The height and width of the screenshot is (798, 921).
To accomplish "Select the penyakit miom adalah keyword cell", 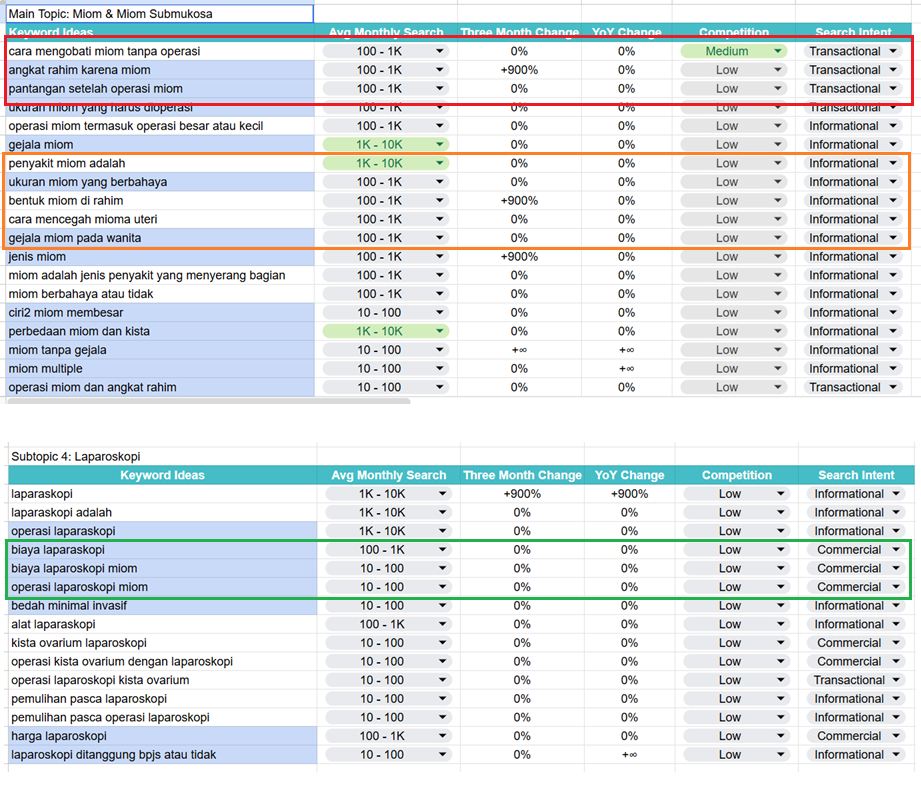I will 160,163.
